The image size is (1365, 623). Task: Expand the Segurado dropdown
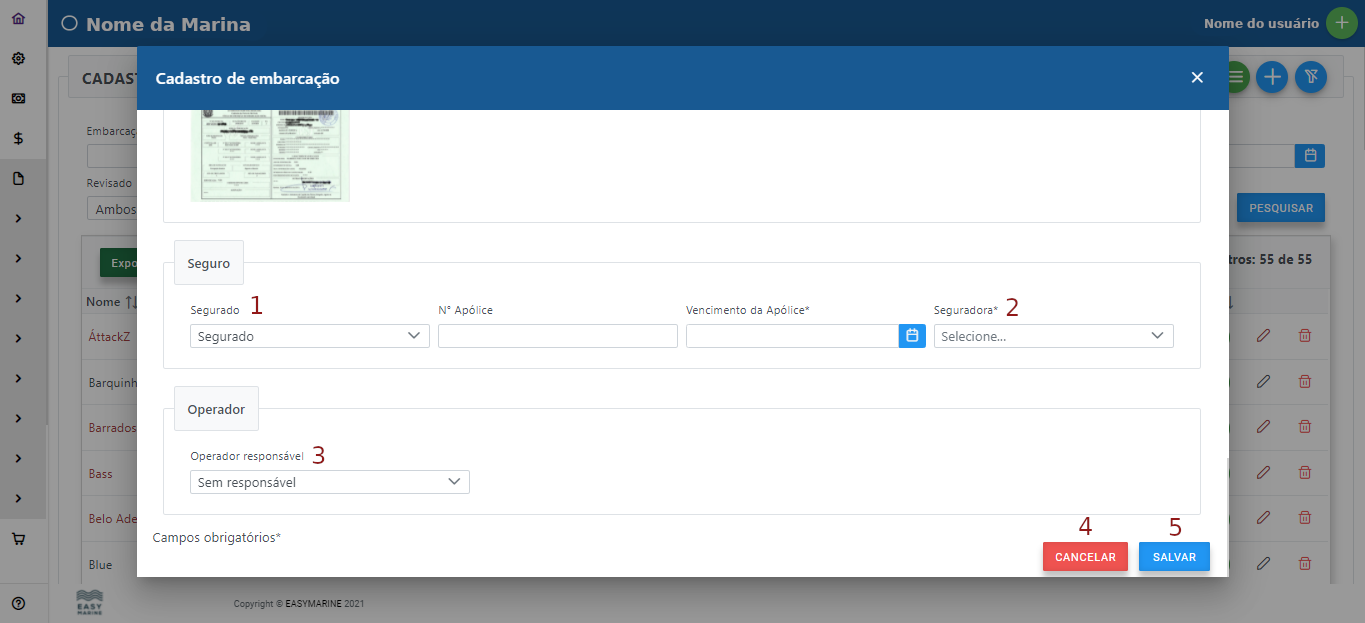click(x=310, y=337)
